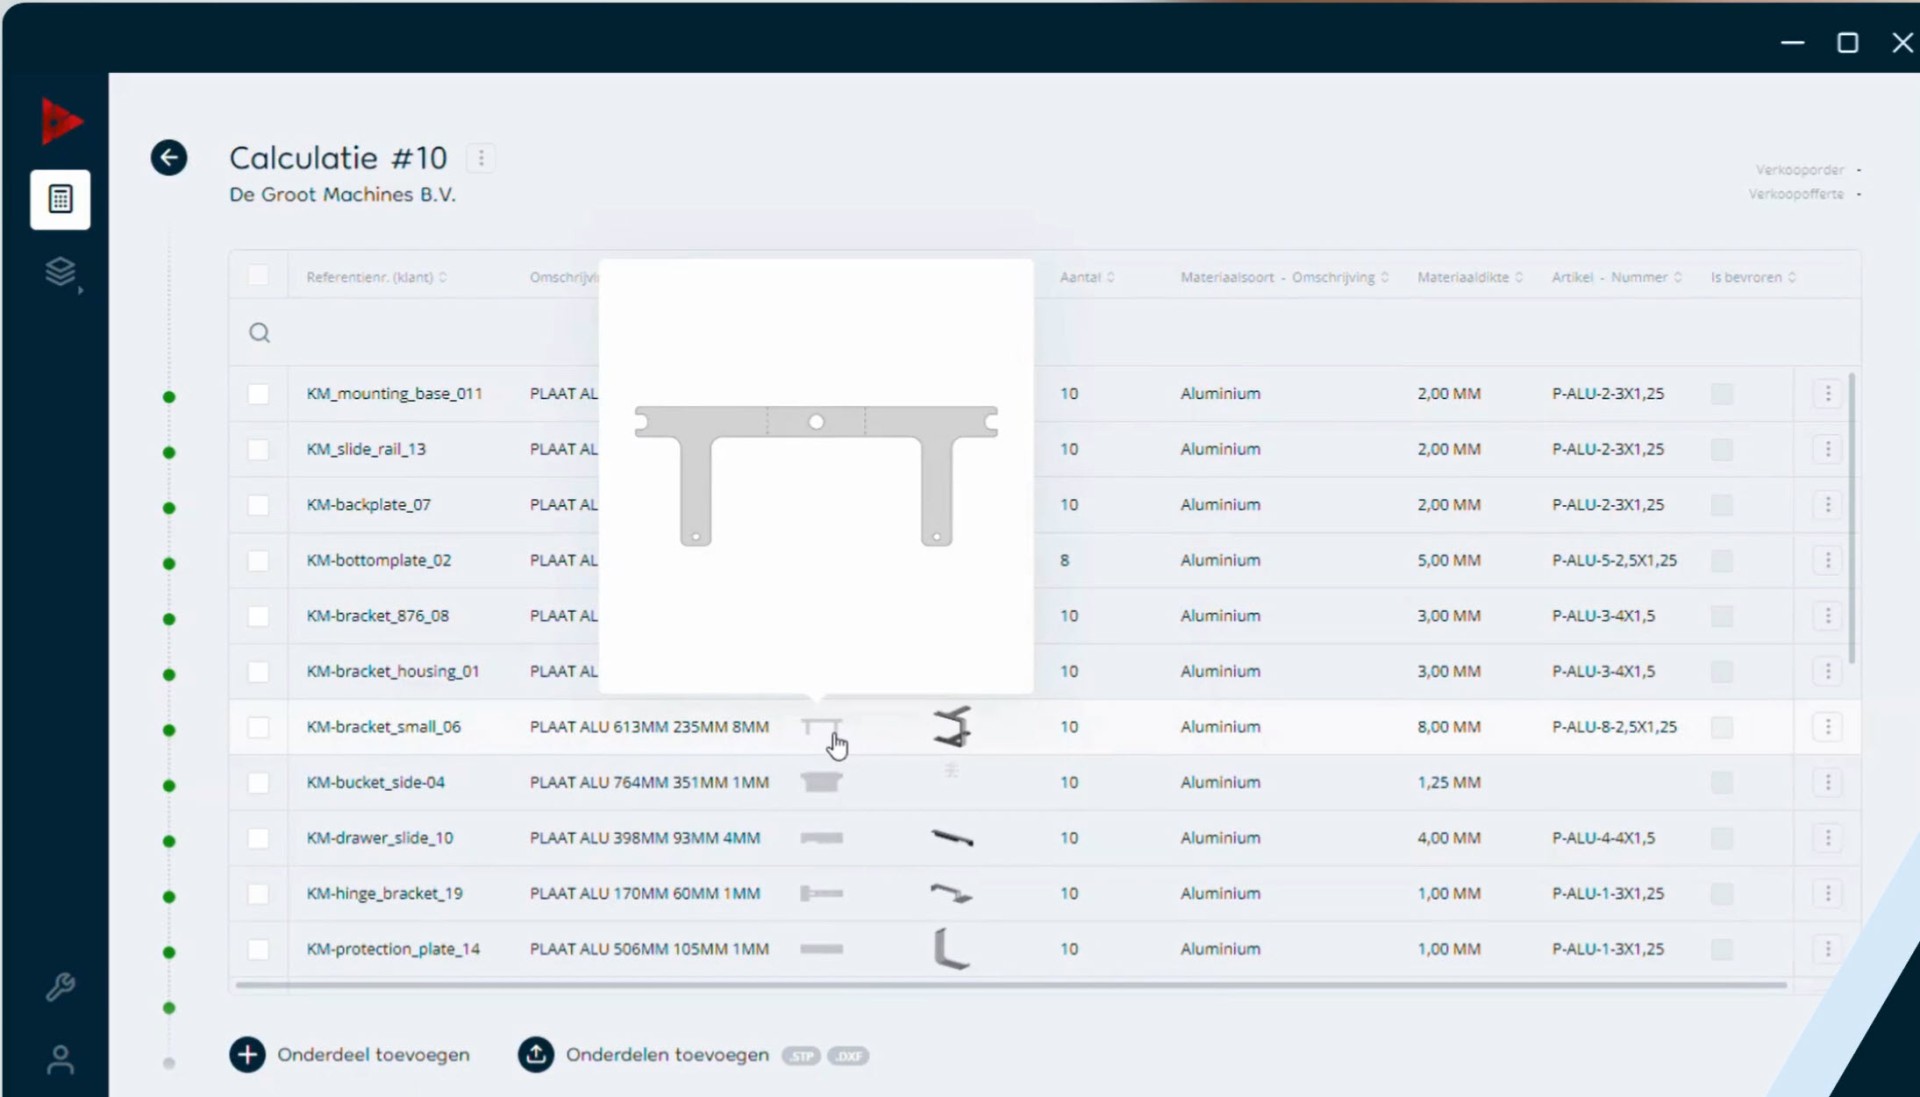1920x1097 pixels.
Task: Open row menu for KM-bracket_housing_01
Action: pos(1827,671)
